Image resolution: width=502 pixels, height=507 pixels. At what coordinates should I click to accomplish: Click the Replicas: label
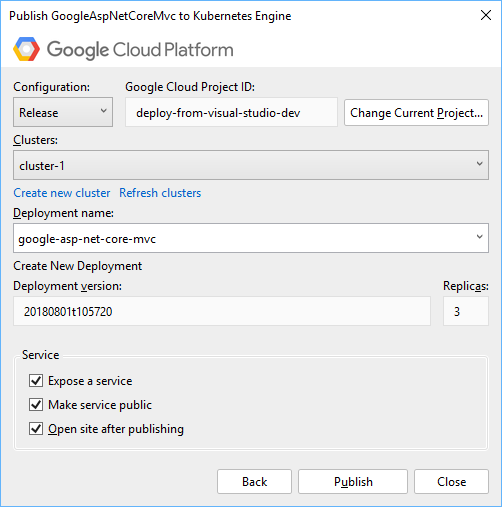pyautogui.click(x=466, y=286)
